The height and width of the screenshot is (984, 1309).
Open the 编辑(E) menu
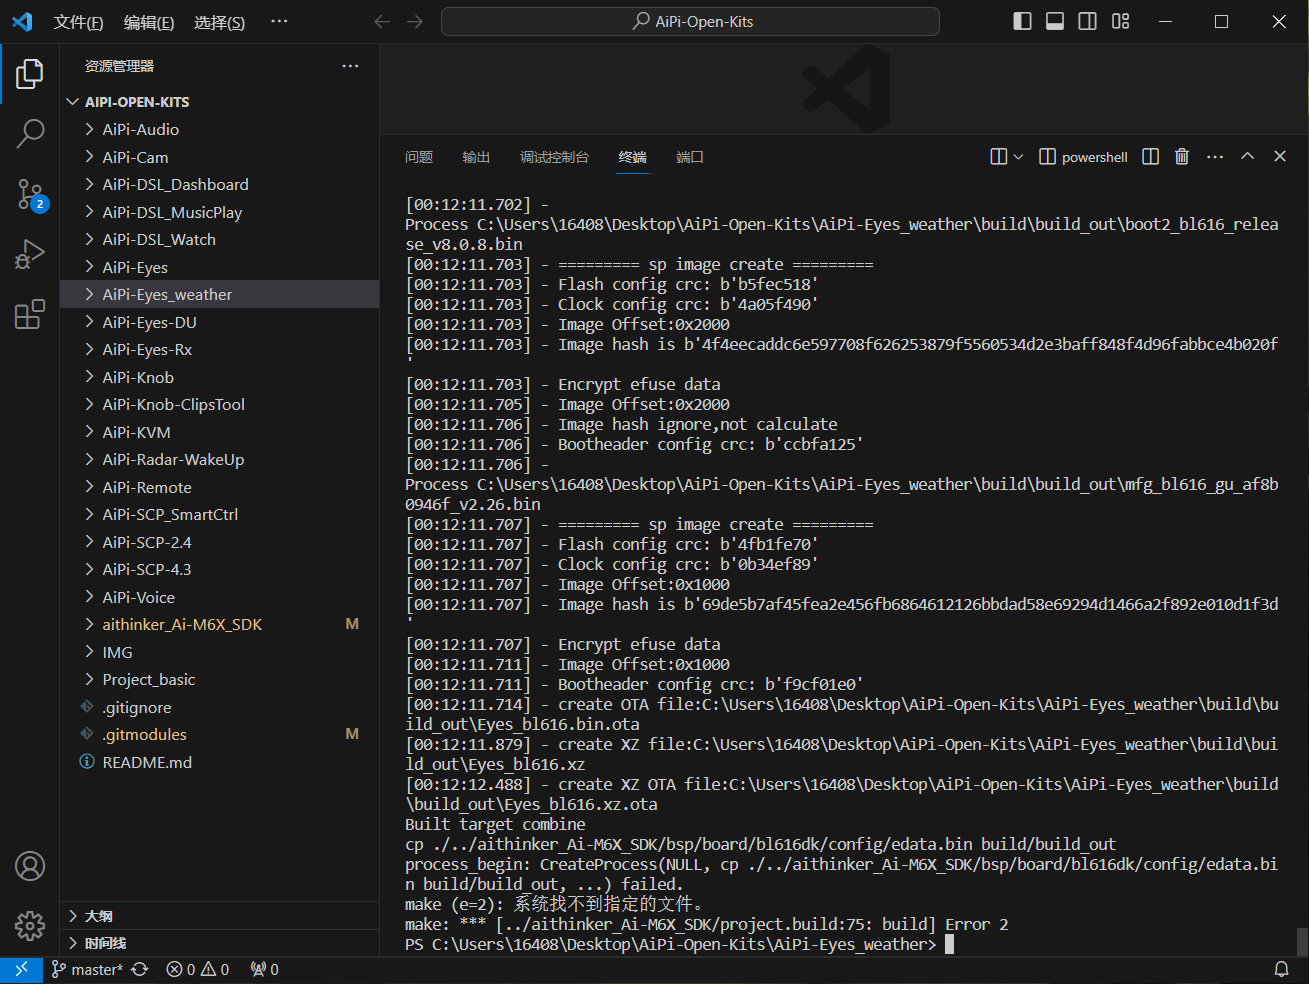point(149,22)
